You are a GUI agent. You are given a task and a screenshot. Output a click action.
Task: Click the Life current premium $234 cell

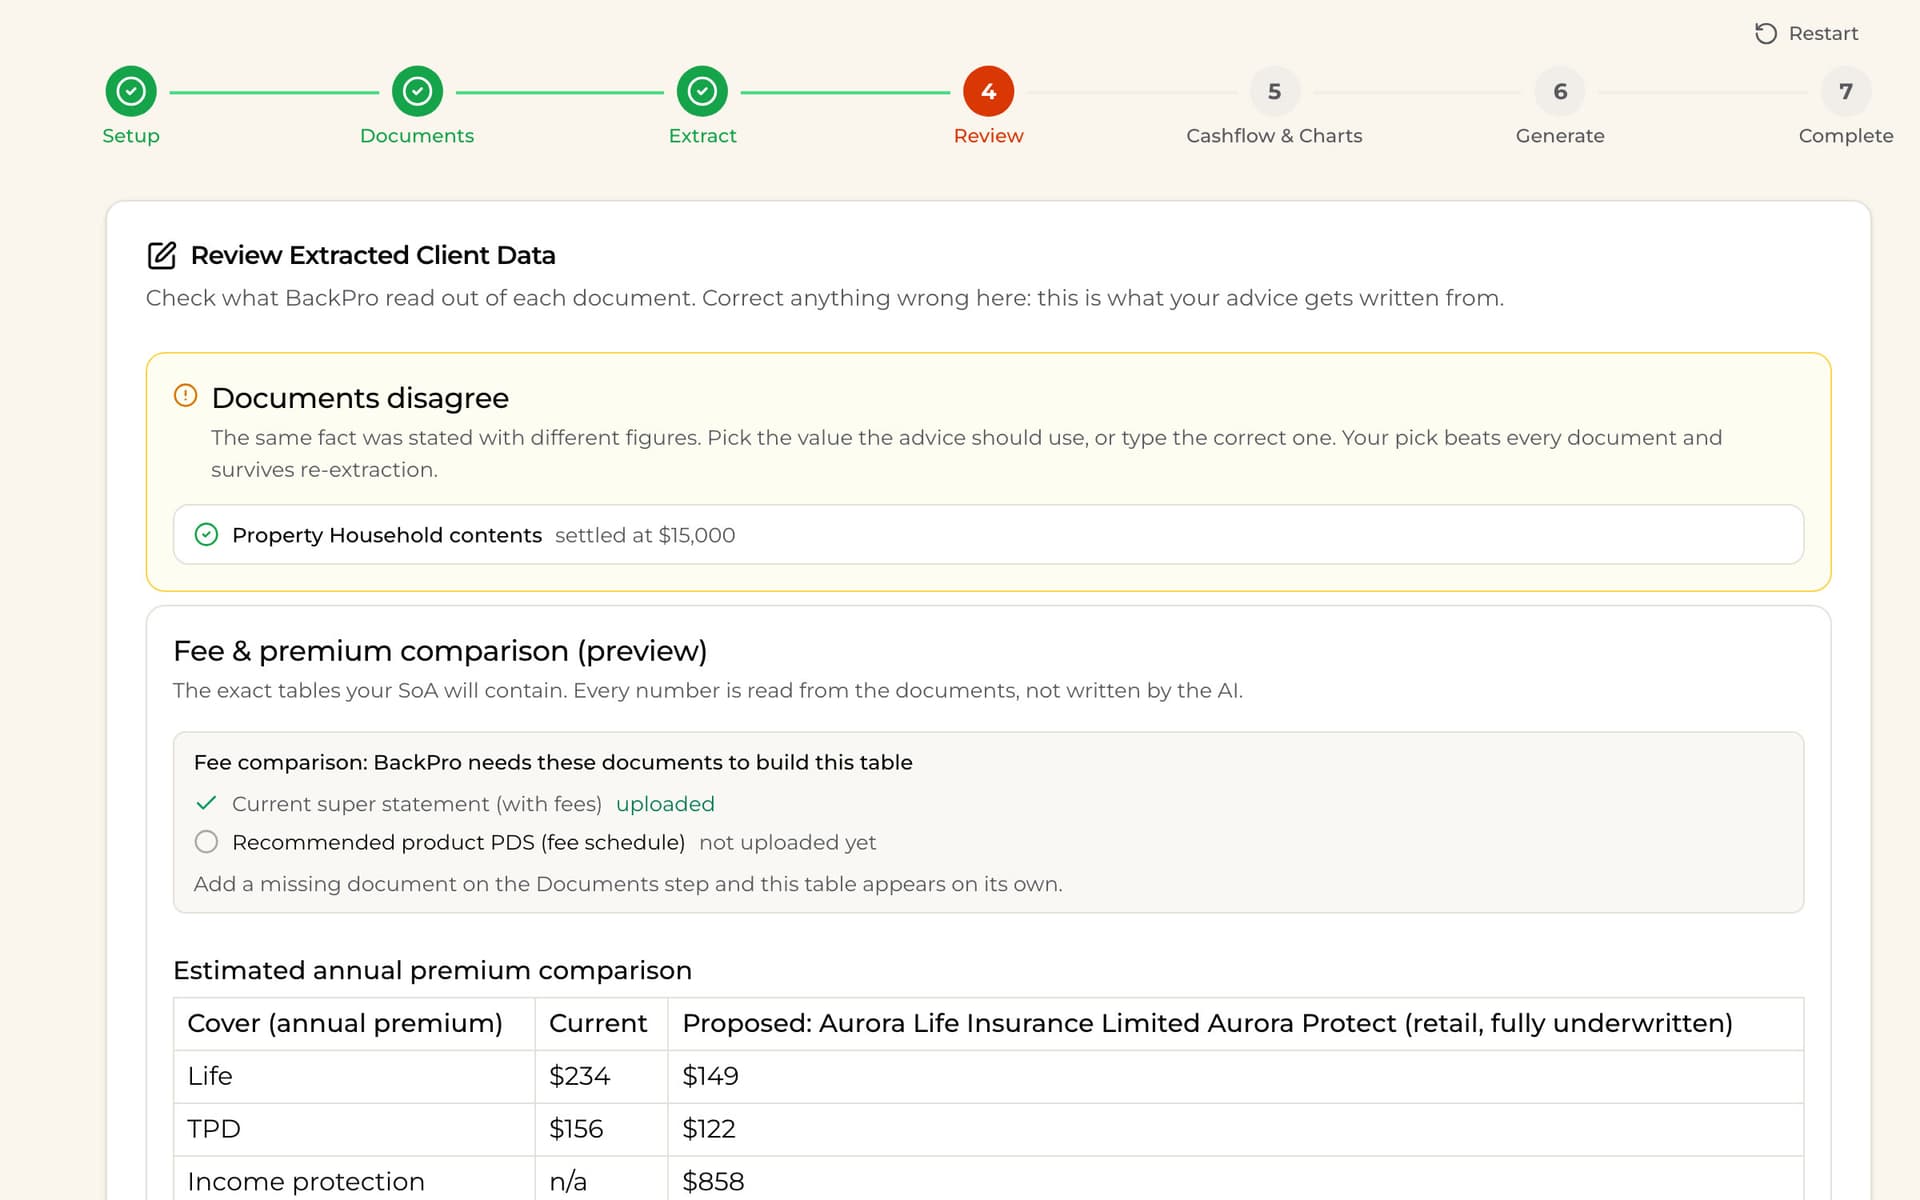pos(601,1076)
